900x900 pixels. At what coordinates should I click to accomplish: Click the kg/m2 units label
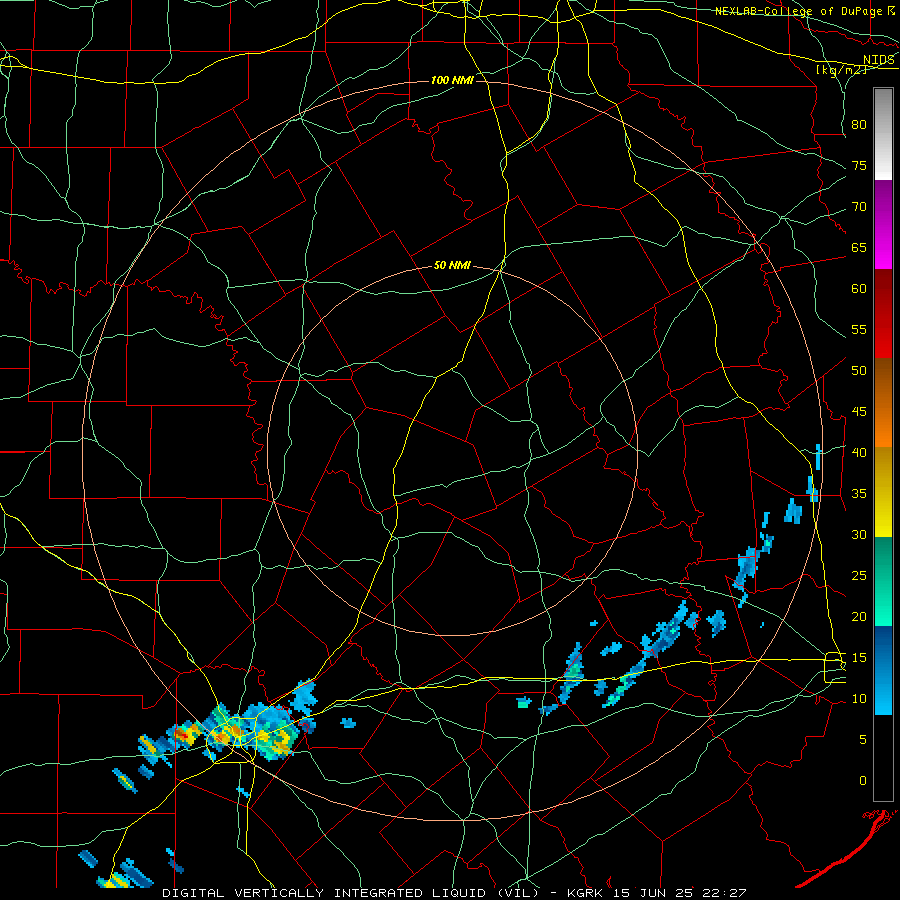(x=841, y=70)
